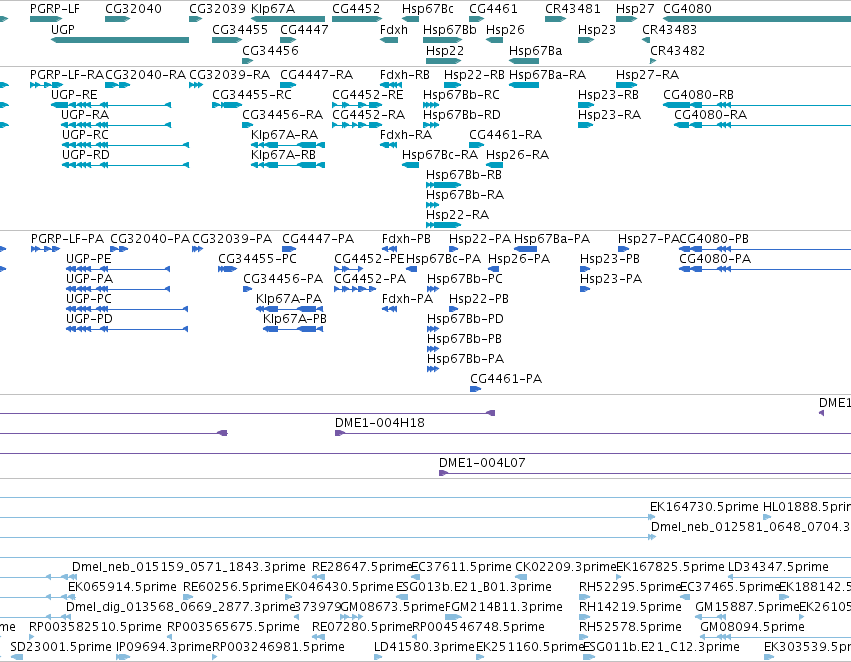851x662 pixels.
Task: Click the RE07280.5prime EST label
Action: click(x=363, y=627)
